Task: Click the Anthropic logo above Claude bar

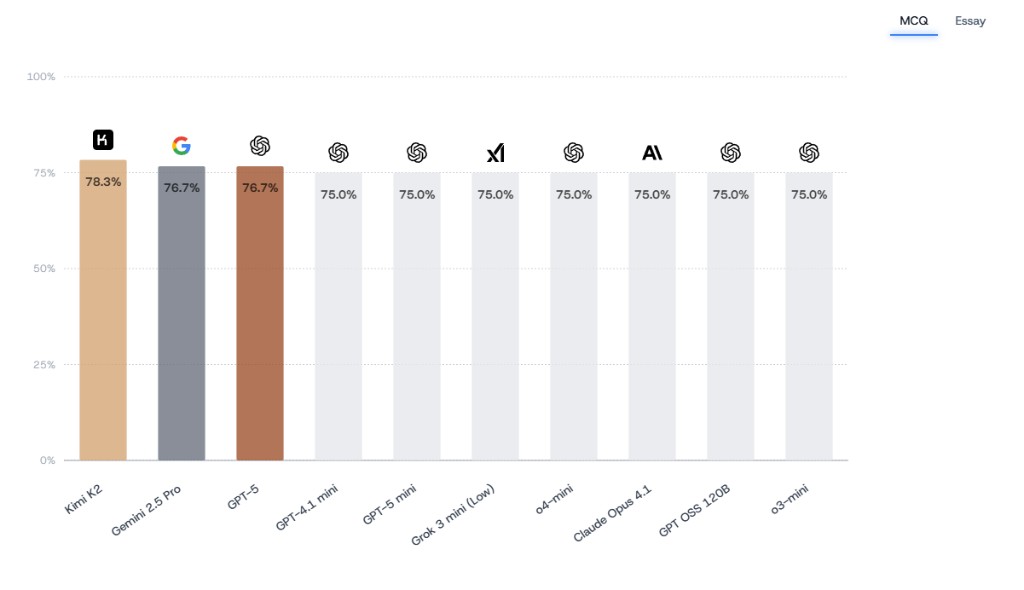Action: tap(652, 153)
